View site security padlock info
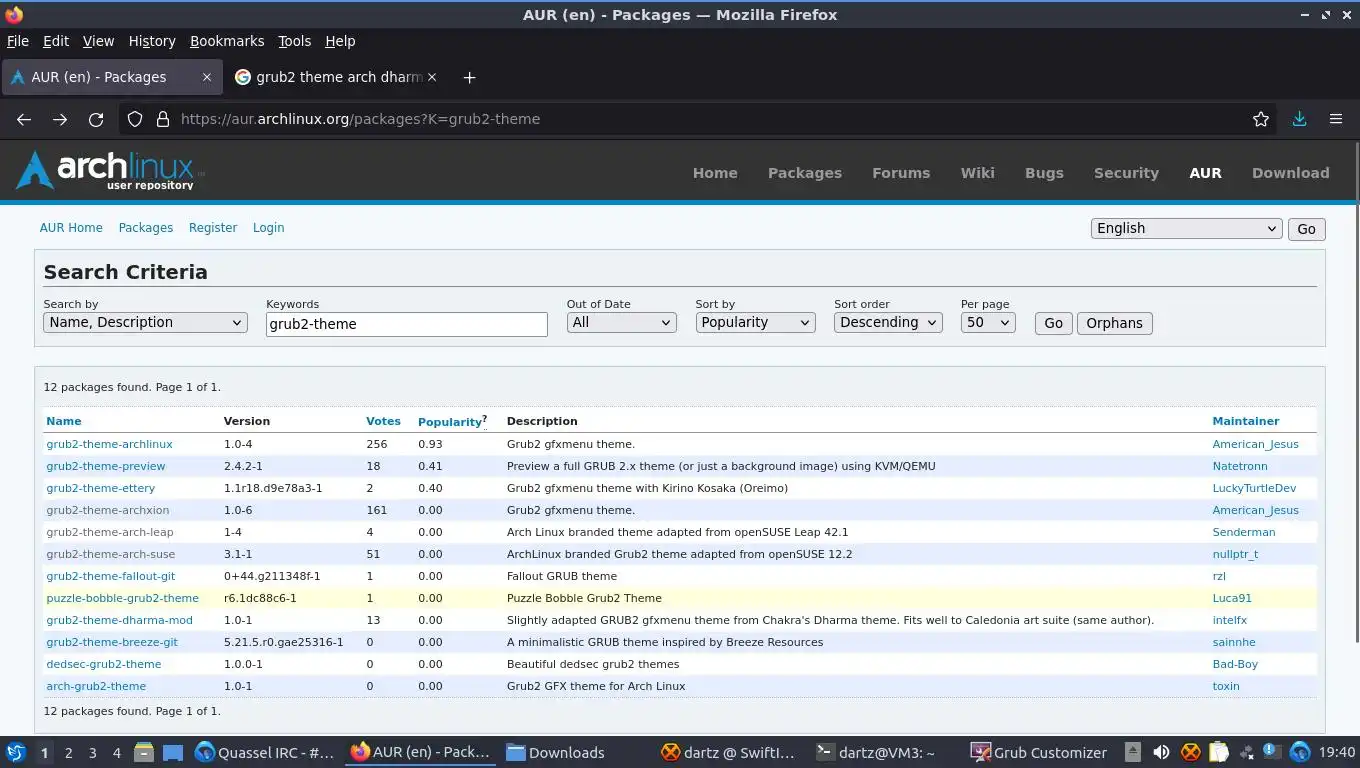The image size is (1360, 768). coord(163,119)
